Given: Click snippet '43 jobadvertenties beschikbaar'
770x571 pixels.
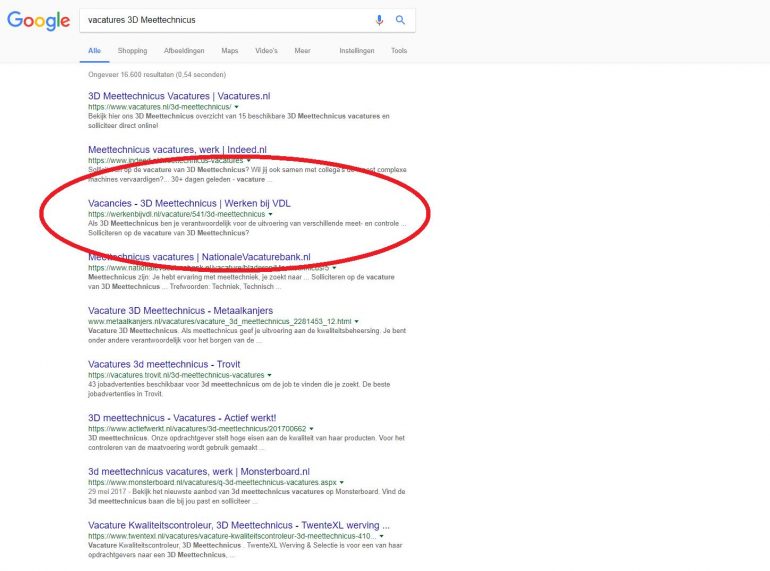Looking at the screenshot, I should click(x=239, y=389).
